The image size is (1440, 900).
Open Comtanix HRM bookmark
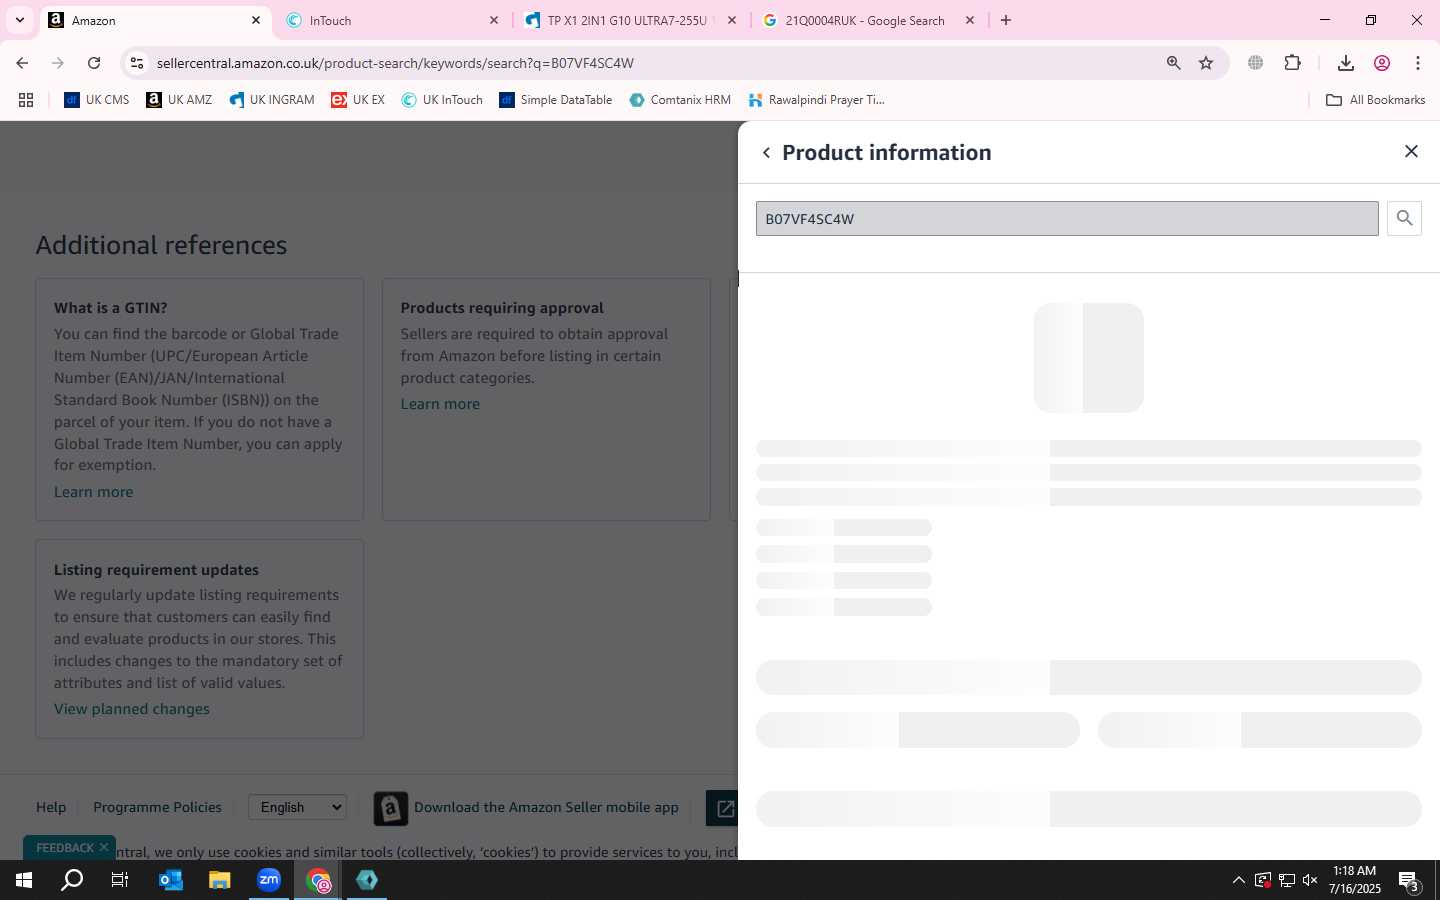680,100
